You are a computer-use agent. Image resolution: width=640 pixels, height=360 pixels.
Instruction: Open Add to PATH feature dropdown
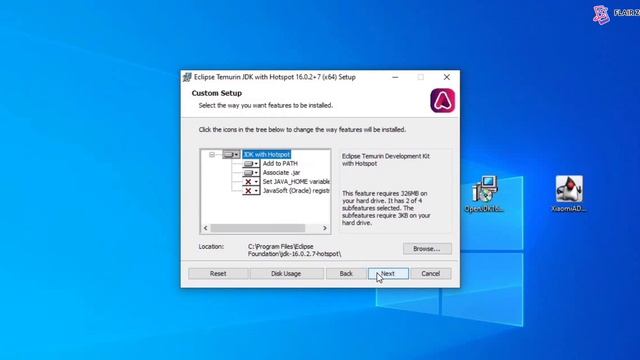pos(251,164)
